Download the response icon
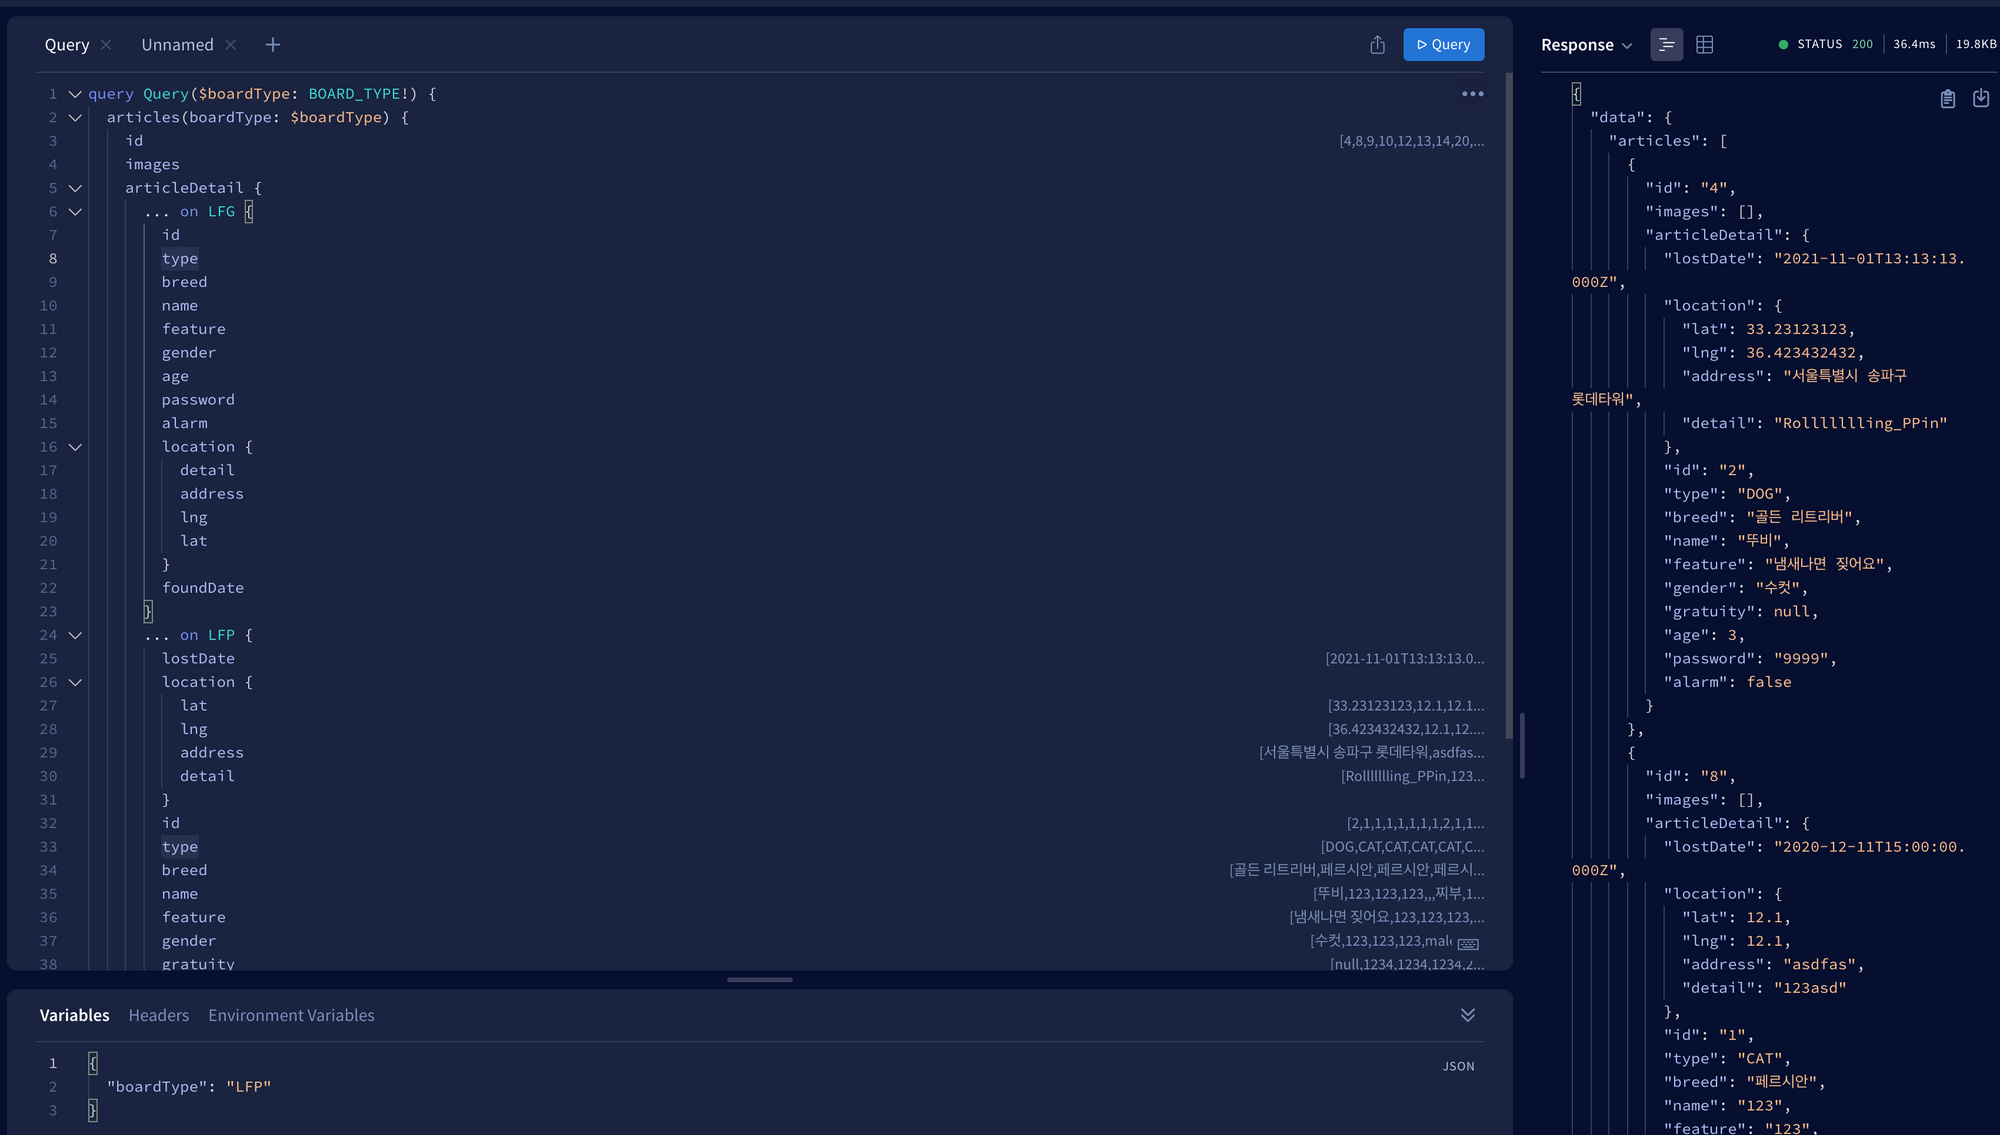 tap(1980, 98)
